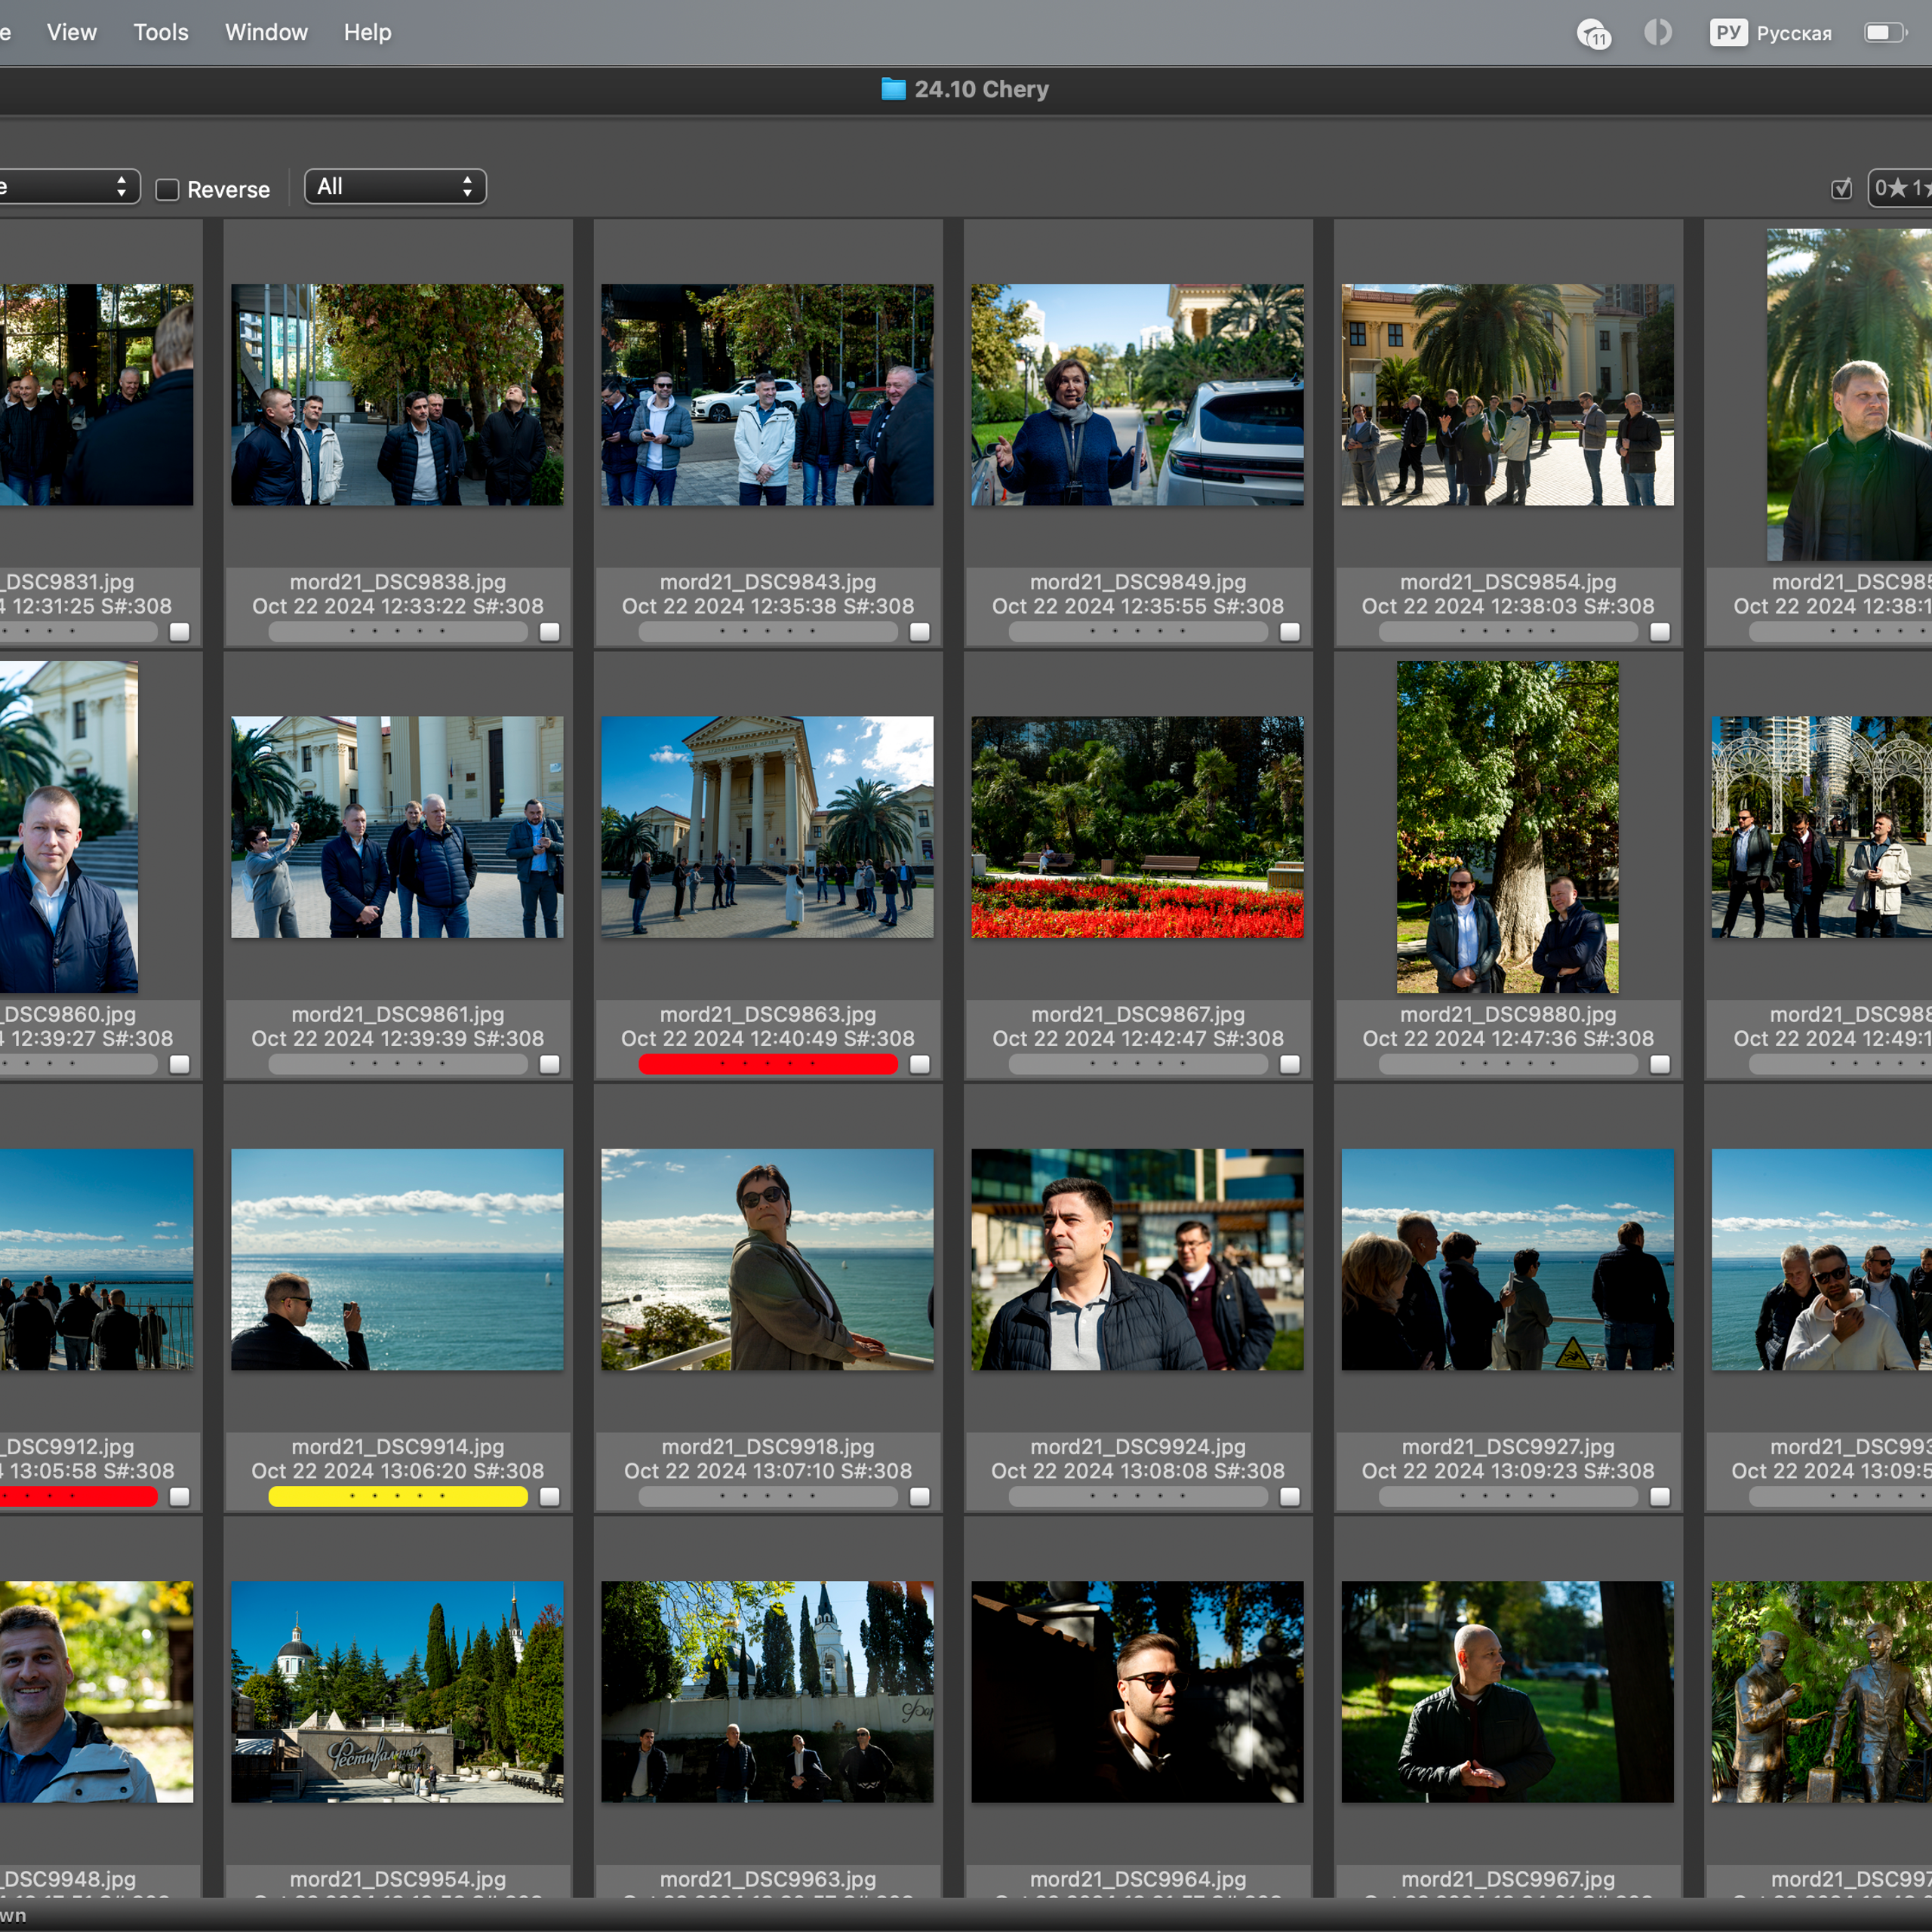
Task: Open the View menu
Action: point(72,32)
